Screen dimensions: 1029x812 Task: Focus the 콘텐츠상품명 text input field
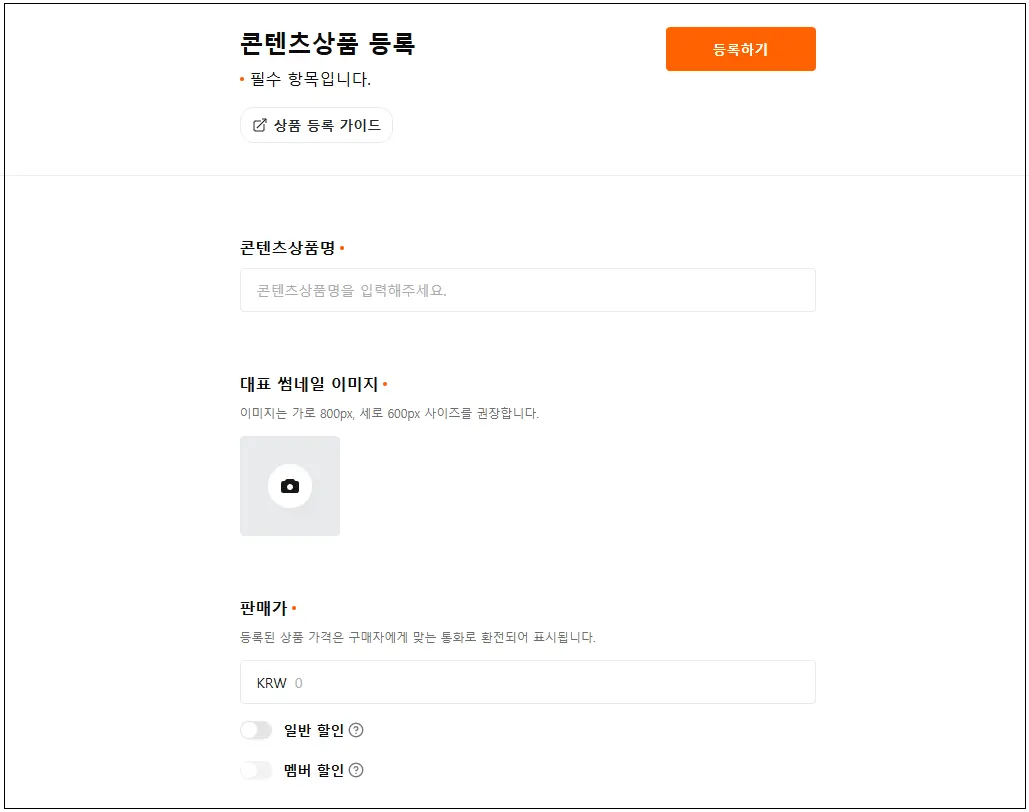[527, 290]
